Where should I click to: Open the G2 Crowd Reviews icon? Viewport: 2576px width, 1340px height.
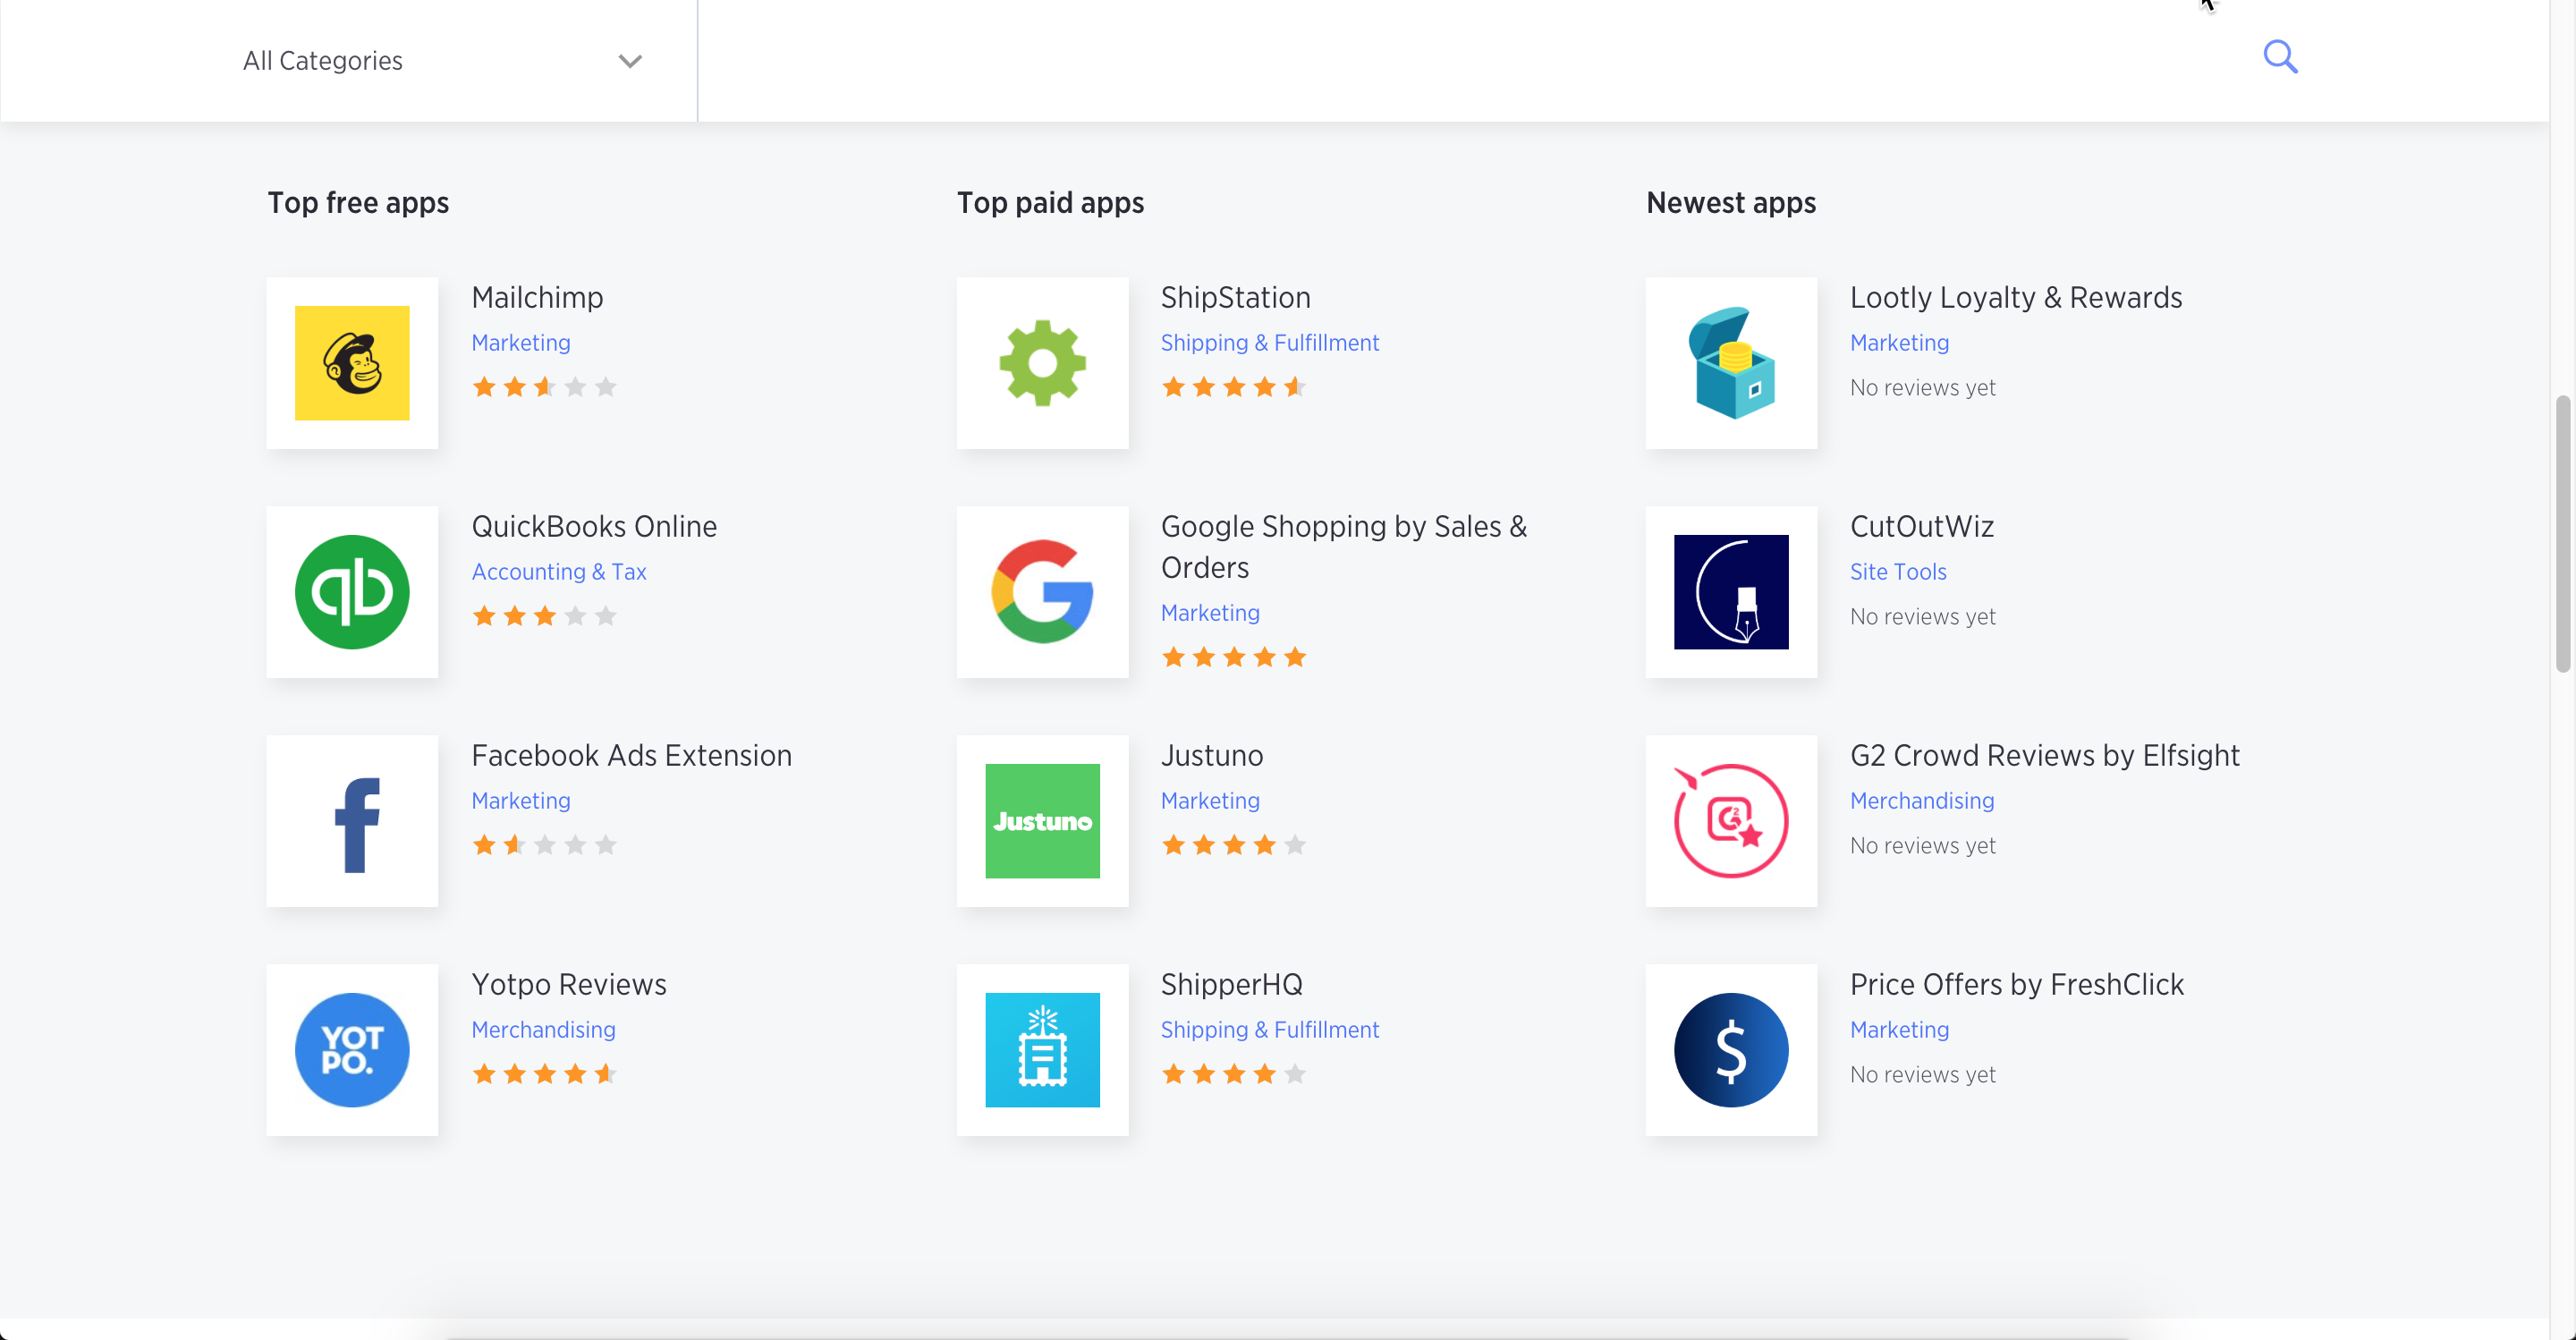(x=1731, y=821)
